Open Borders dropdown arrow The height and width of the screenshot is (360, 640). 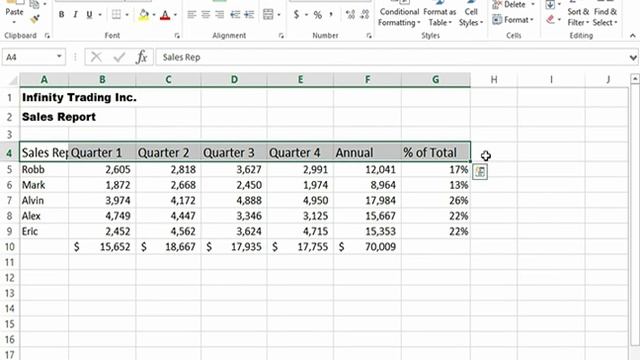coord(127,15)
